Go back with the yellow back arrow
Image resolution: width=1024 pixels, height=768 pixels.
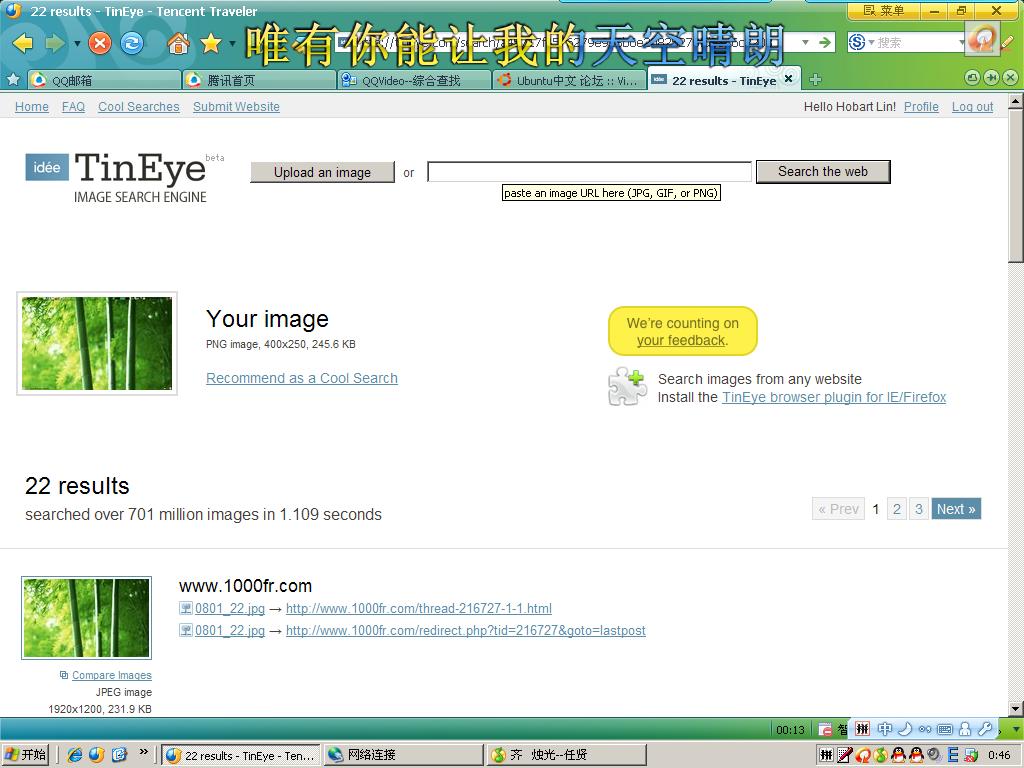23,43
